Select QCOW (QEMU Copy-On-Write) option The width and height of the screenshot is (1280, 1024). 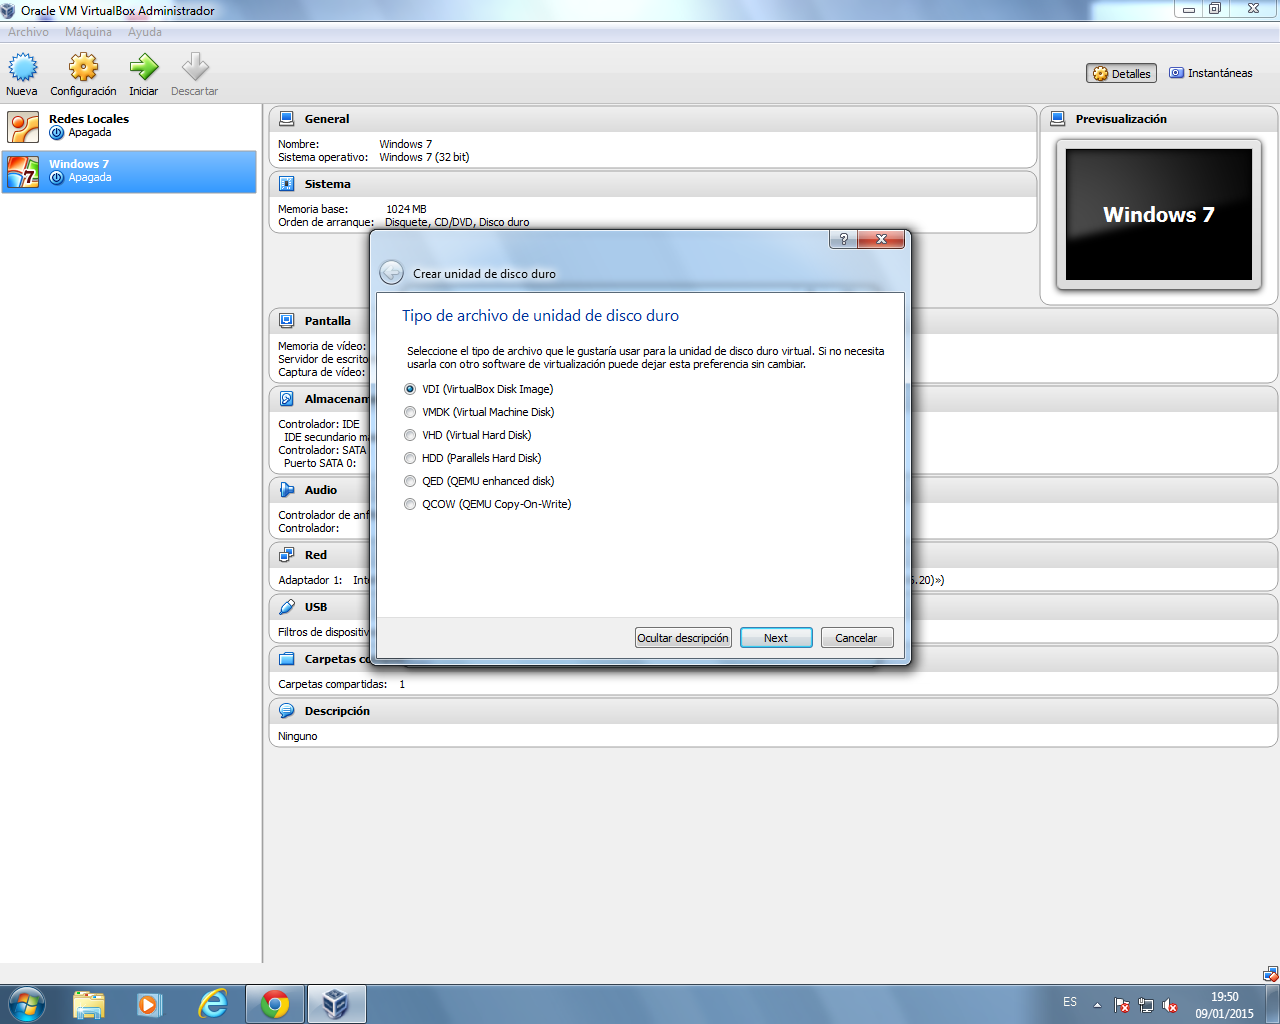click(488, 504)
